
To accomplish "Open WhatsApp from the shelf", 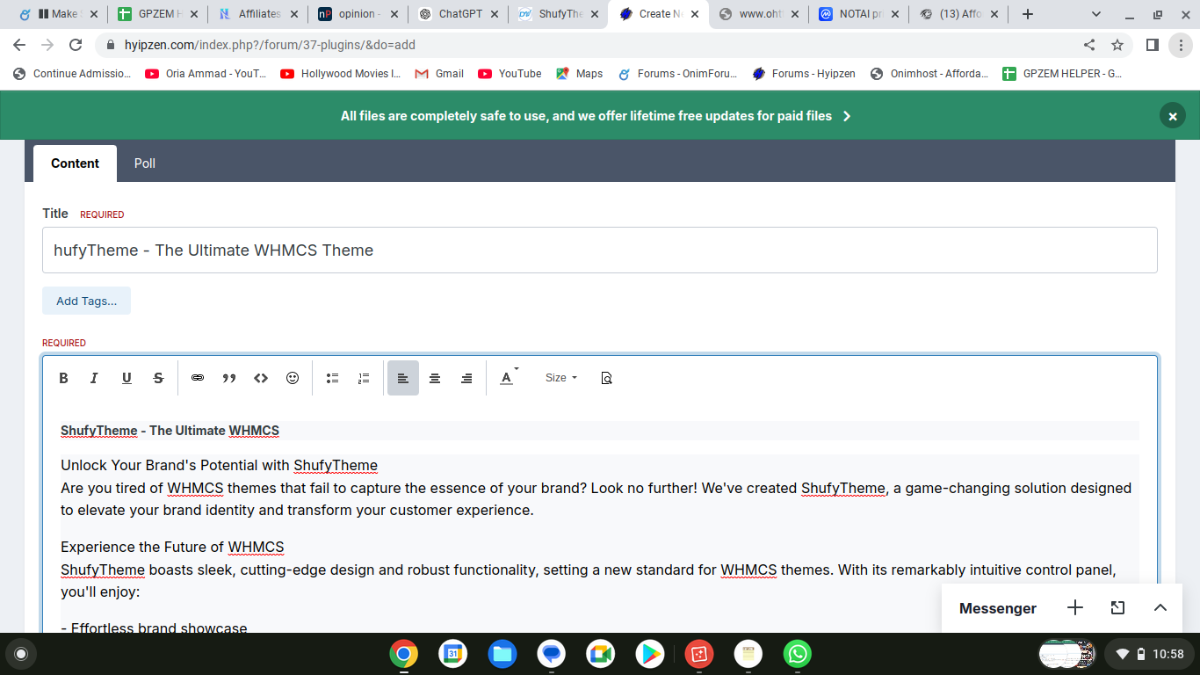I will click(797, 654).
